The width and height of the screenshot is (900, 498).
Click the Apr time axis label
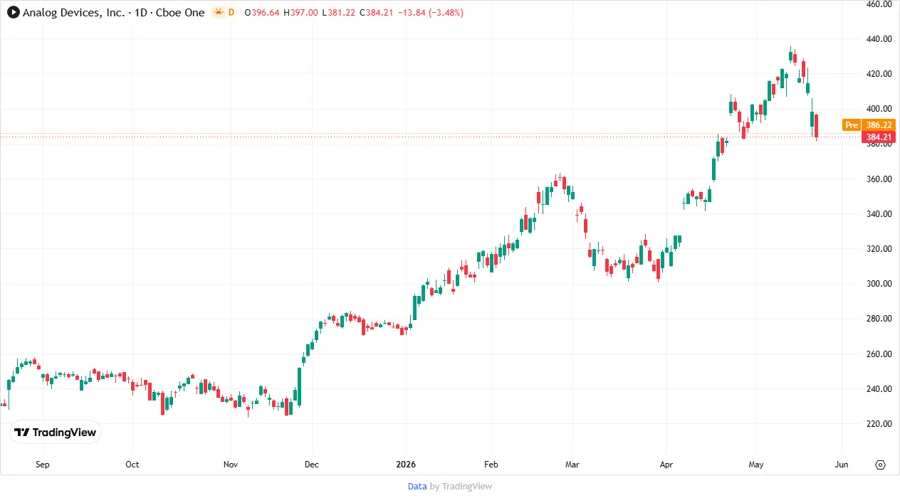click(666, 465)
